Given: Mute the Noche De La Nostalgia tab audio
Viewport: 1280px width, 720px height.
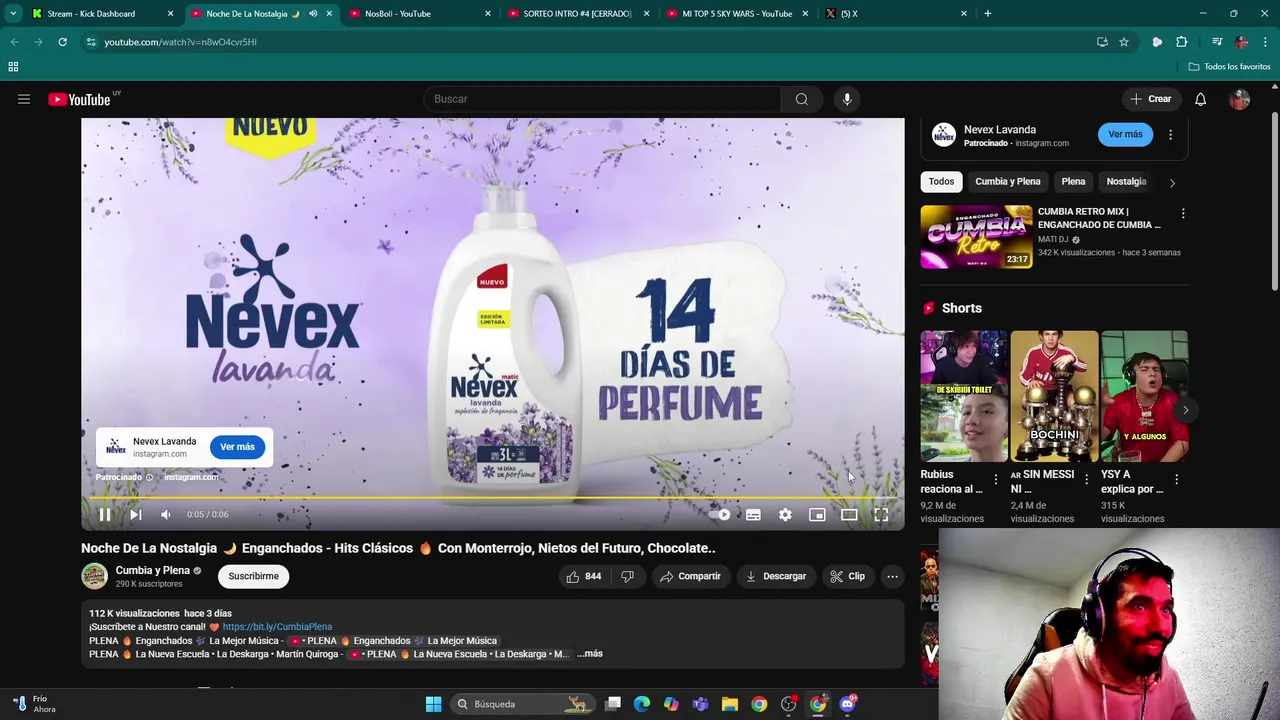Looking at the screenshot, I should 313,14.
